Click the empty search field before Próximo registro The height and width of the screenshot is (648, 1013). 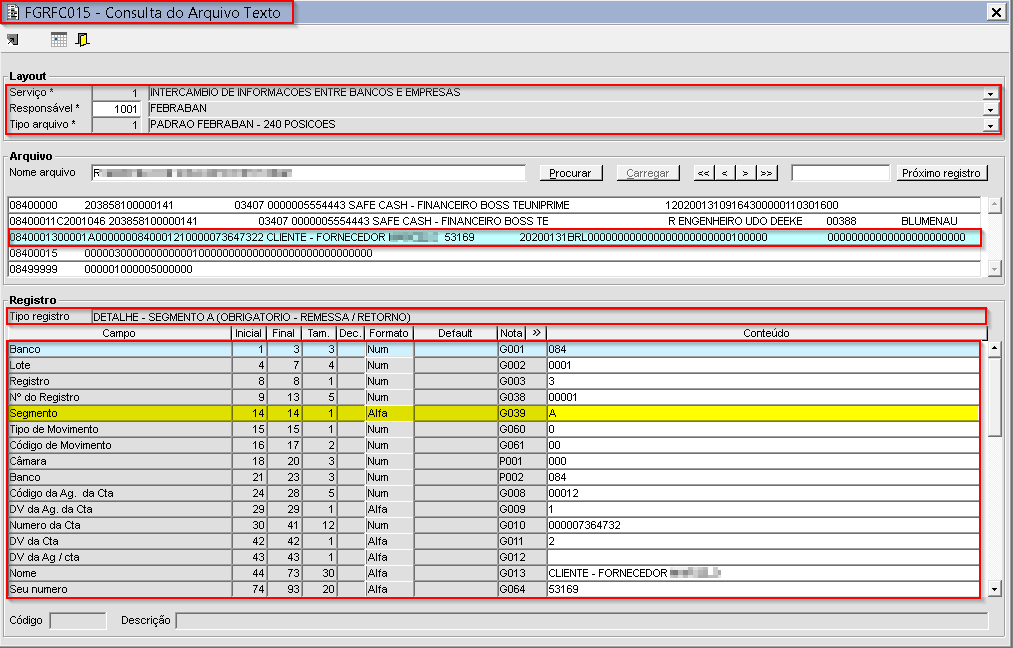pyautogui.click(x=839, y=173)
